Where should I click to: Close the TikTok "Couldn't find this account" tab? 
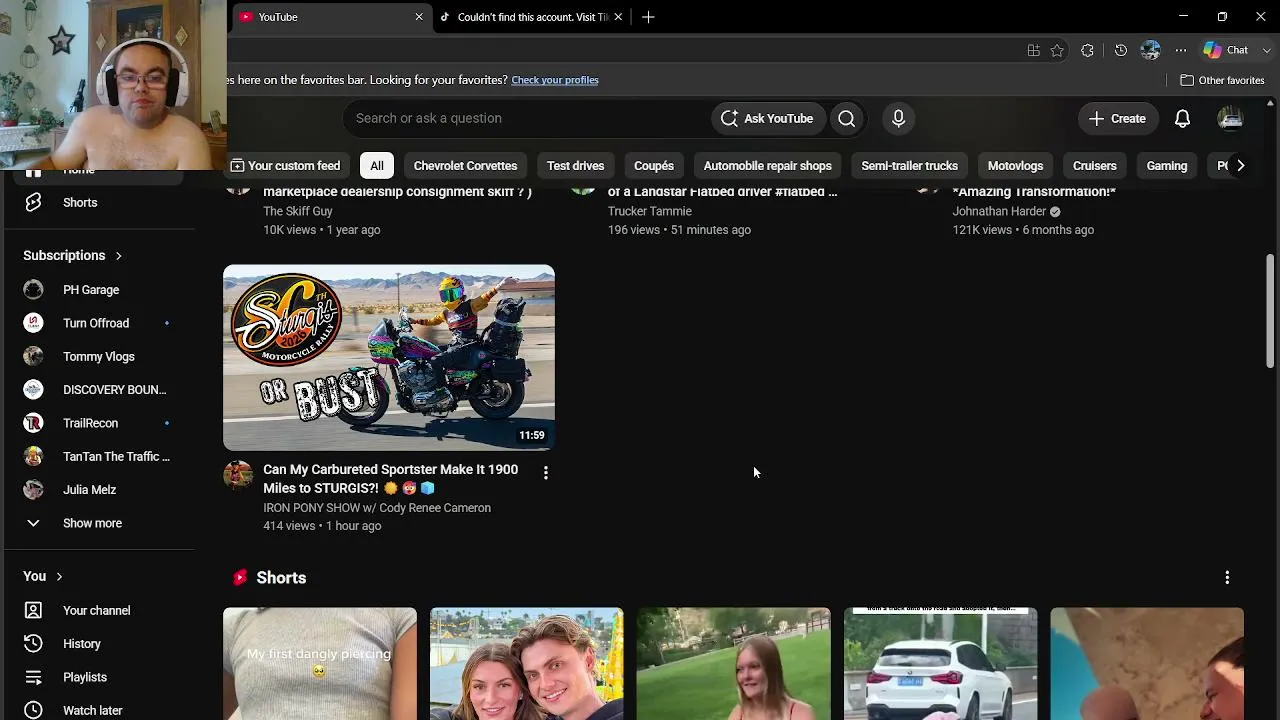click(618, 17)
